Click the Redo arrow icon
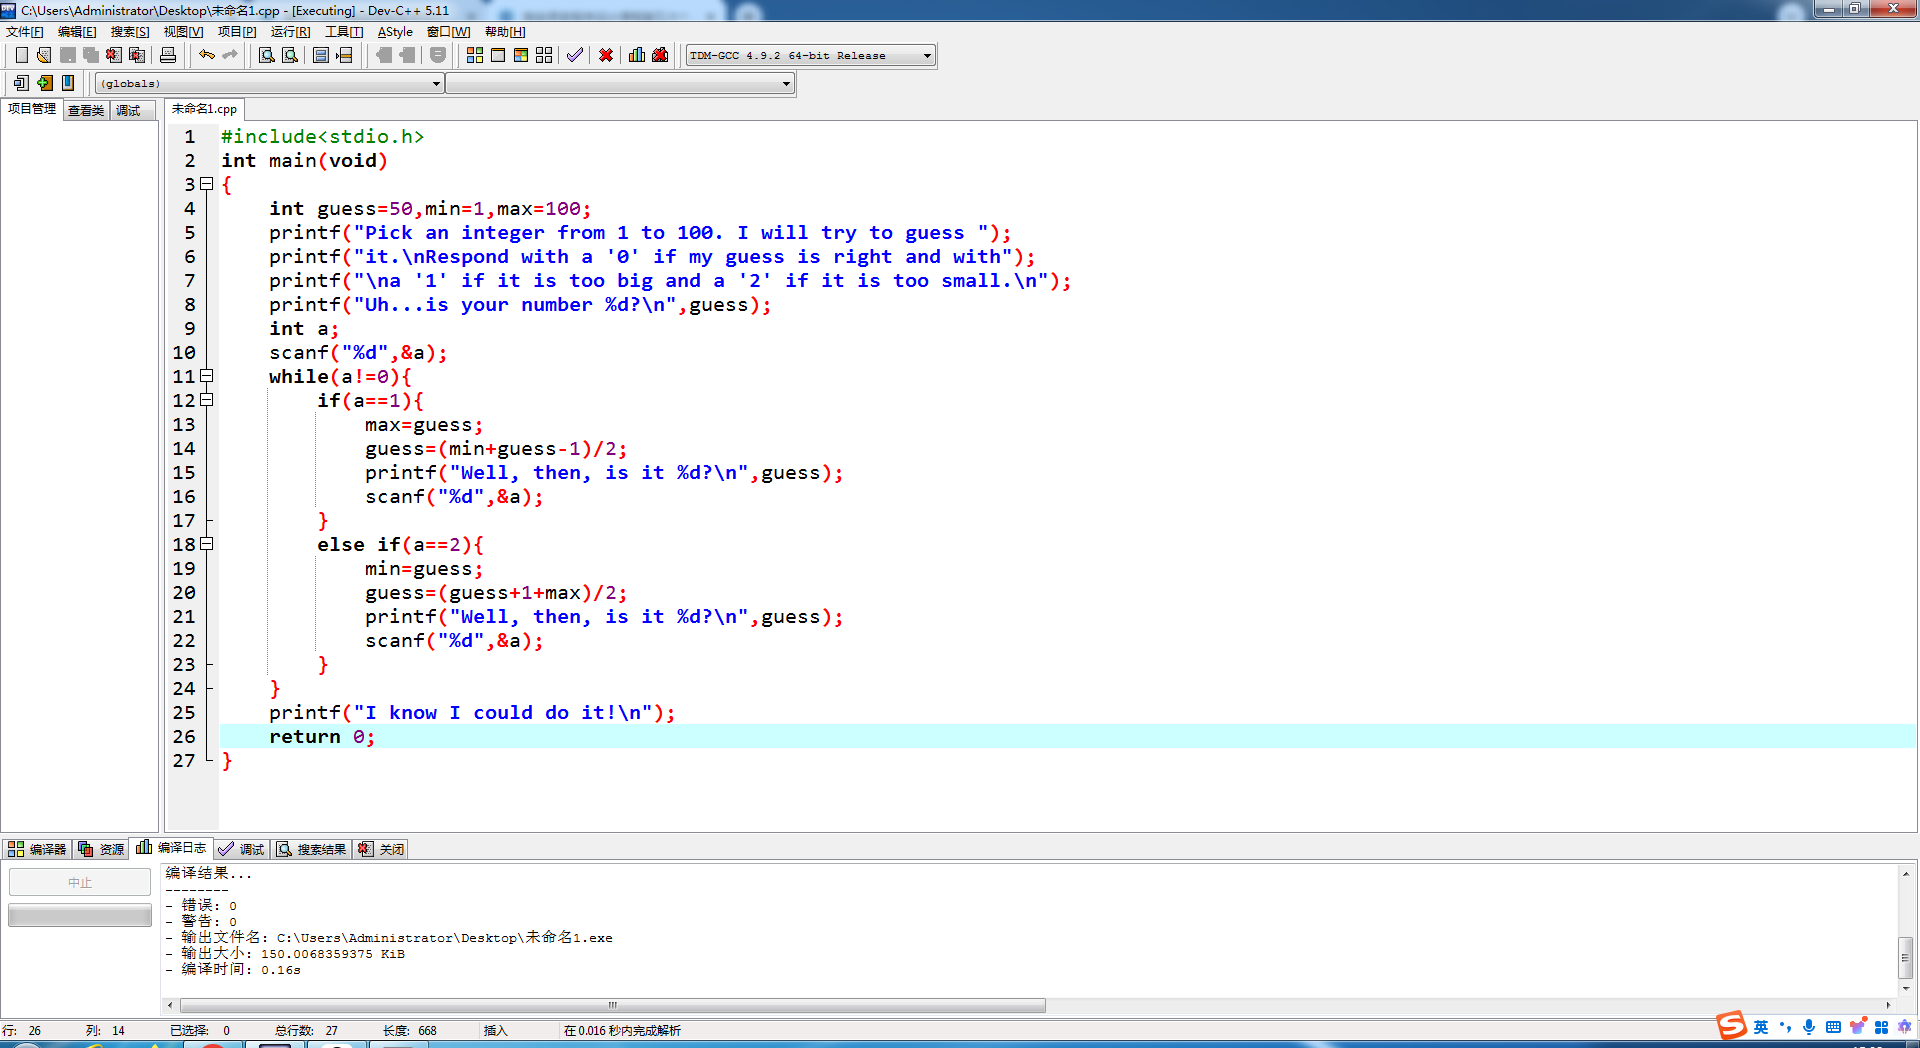The width and height of the screenshot is (1920, 1048). (x=230, y=55)
